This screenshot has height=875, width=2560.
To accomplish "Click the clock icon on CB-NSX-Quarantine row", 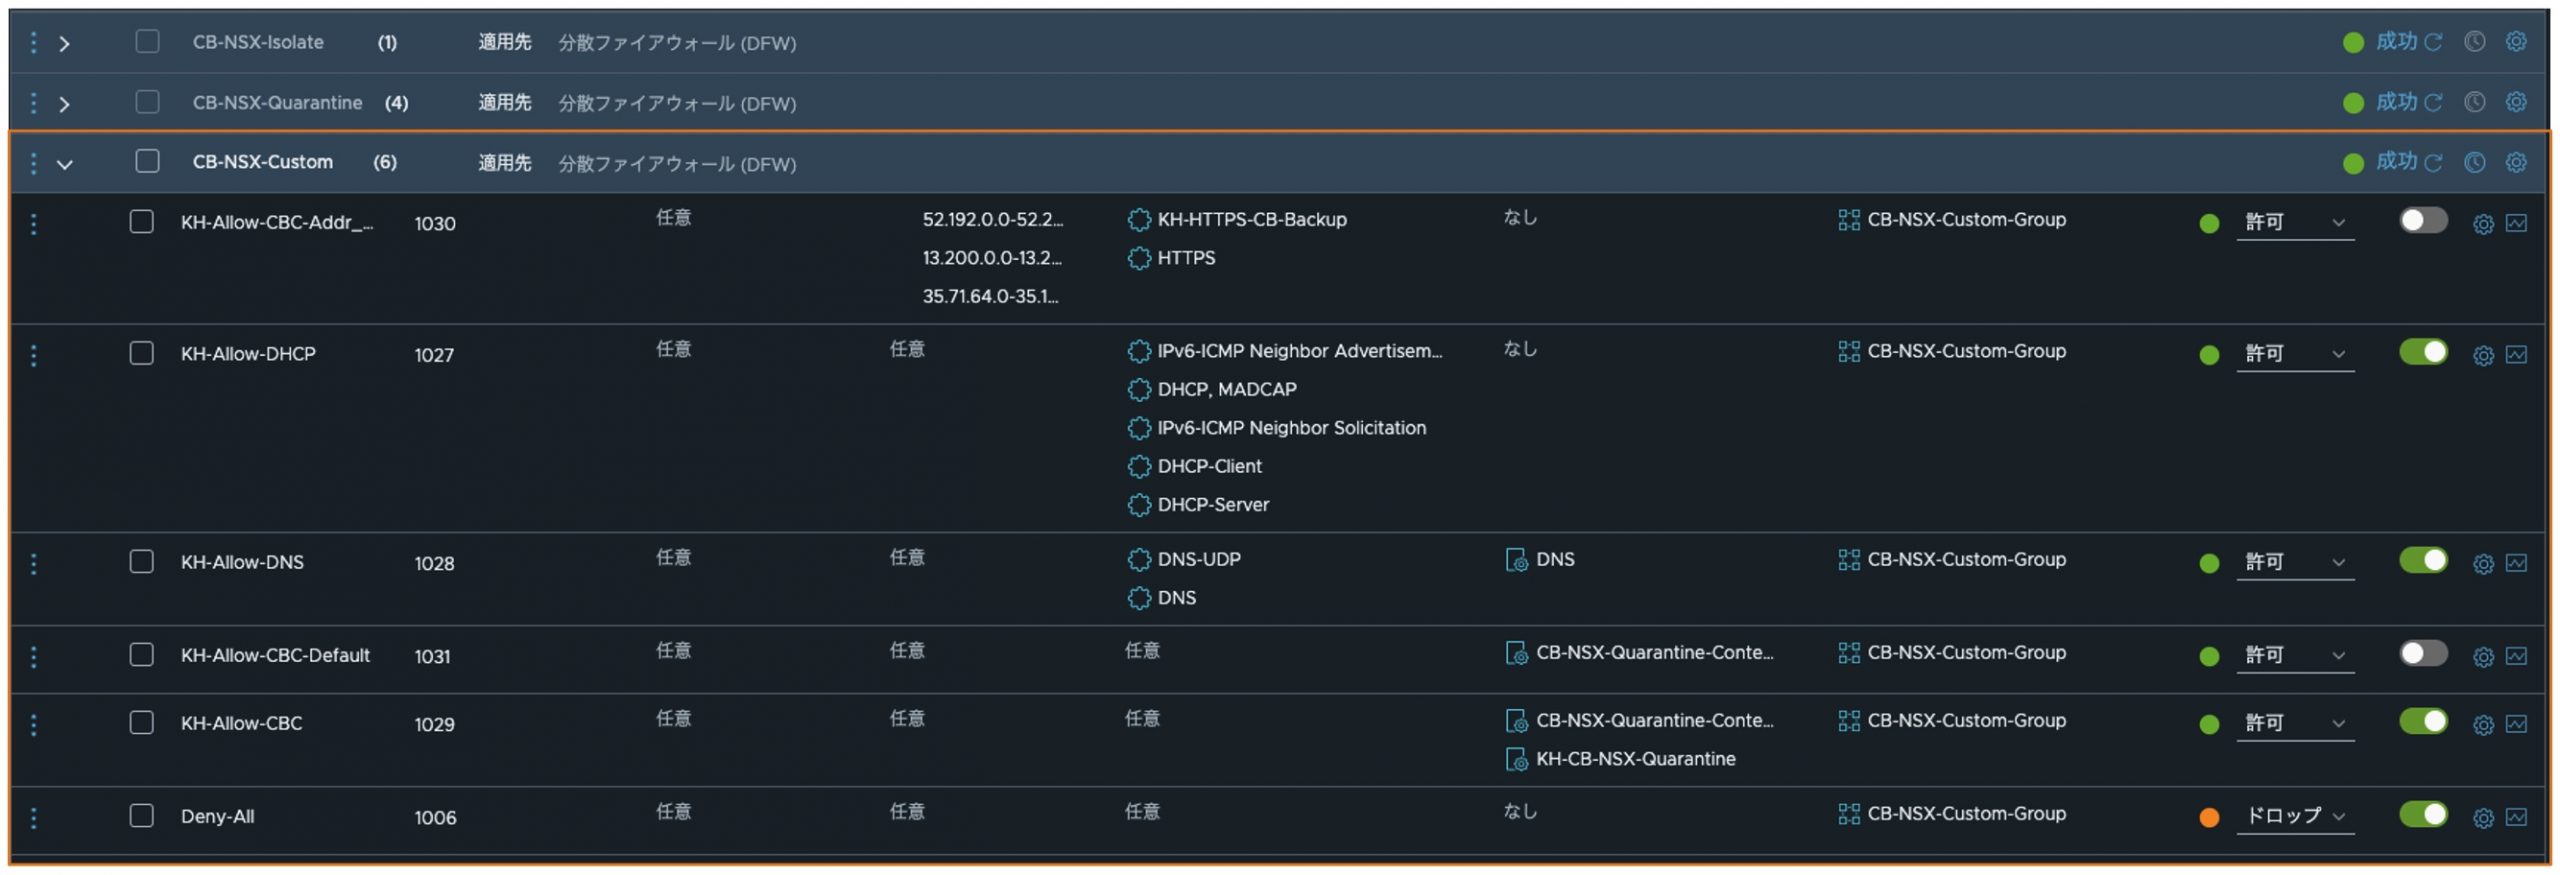I will [x=2474, y=102].
